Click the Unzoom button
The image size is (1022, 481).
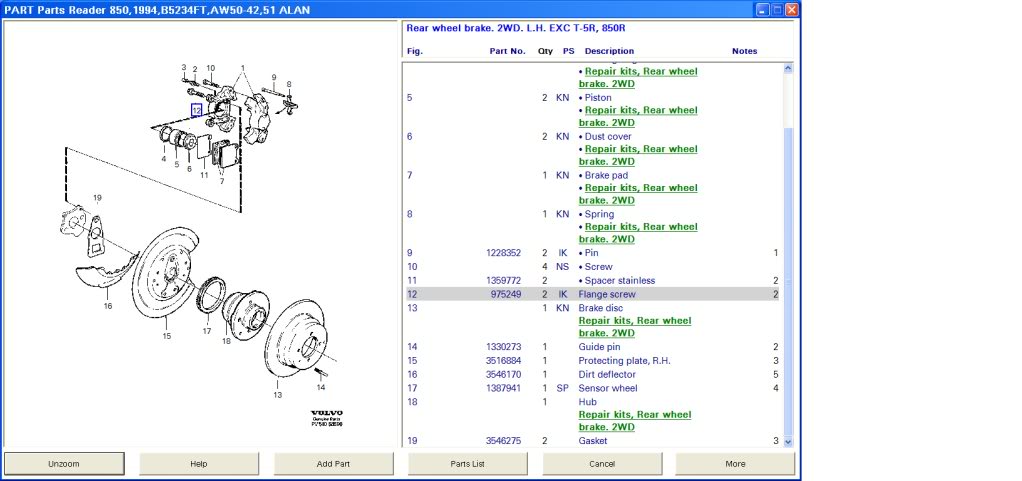click(x=64, y=464)
